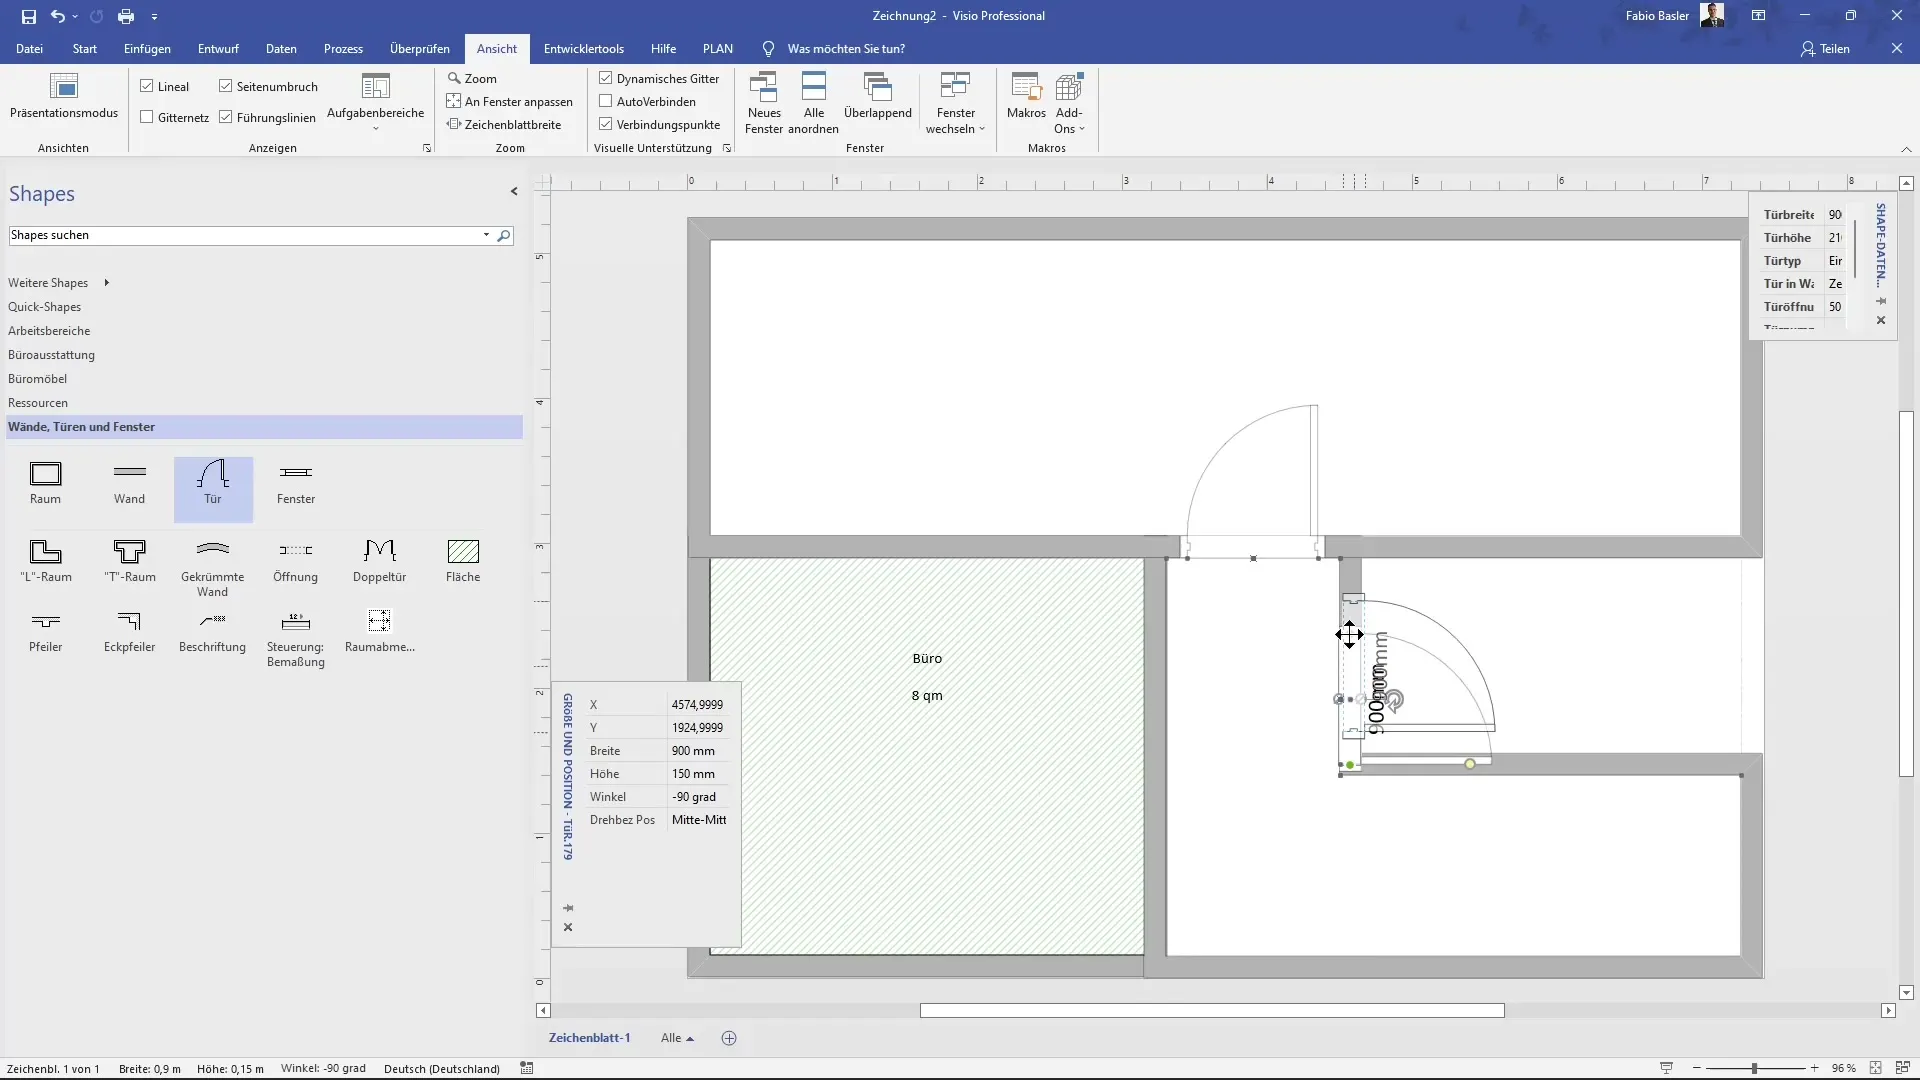
Task: Arrange windows with Alle anordnen
Action: [814, 102]
